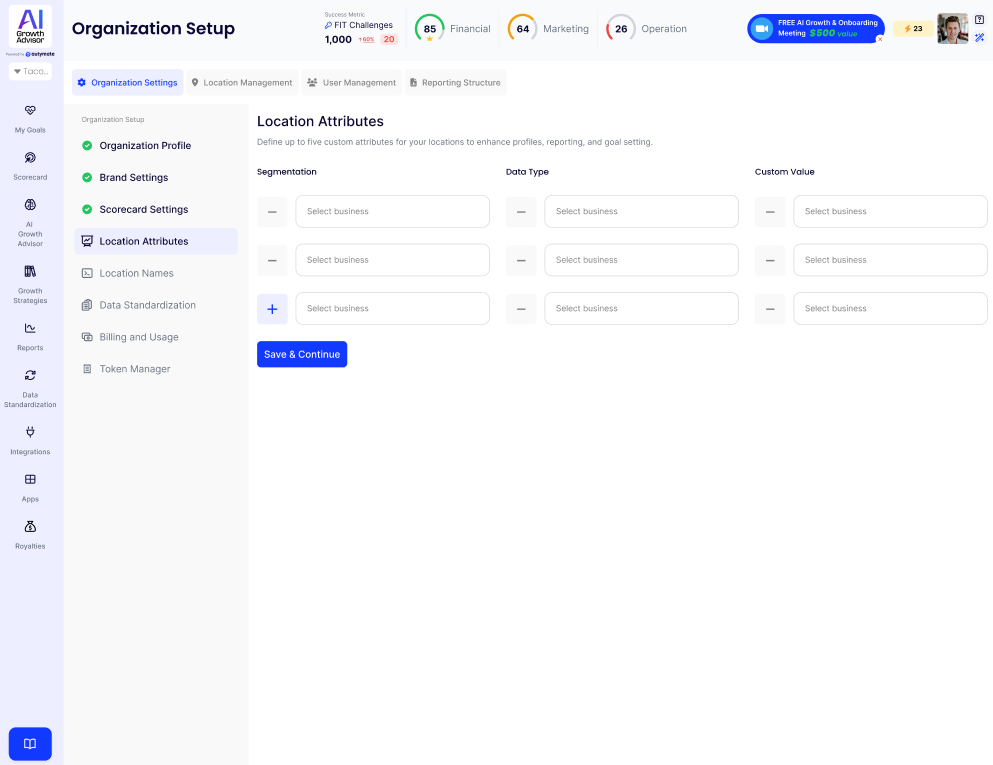Click the help question mark icon

click(979, 20)
